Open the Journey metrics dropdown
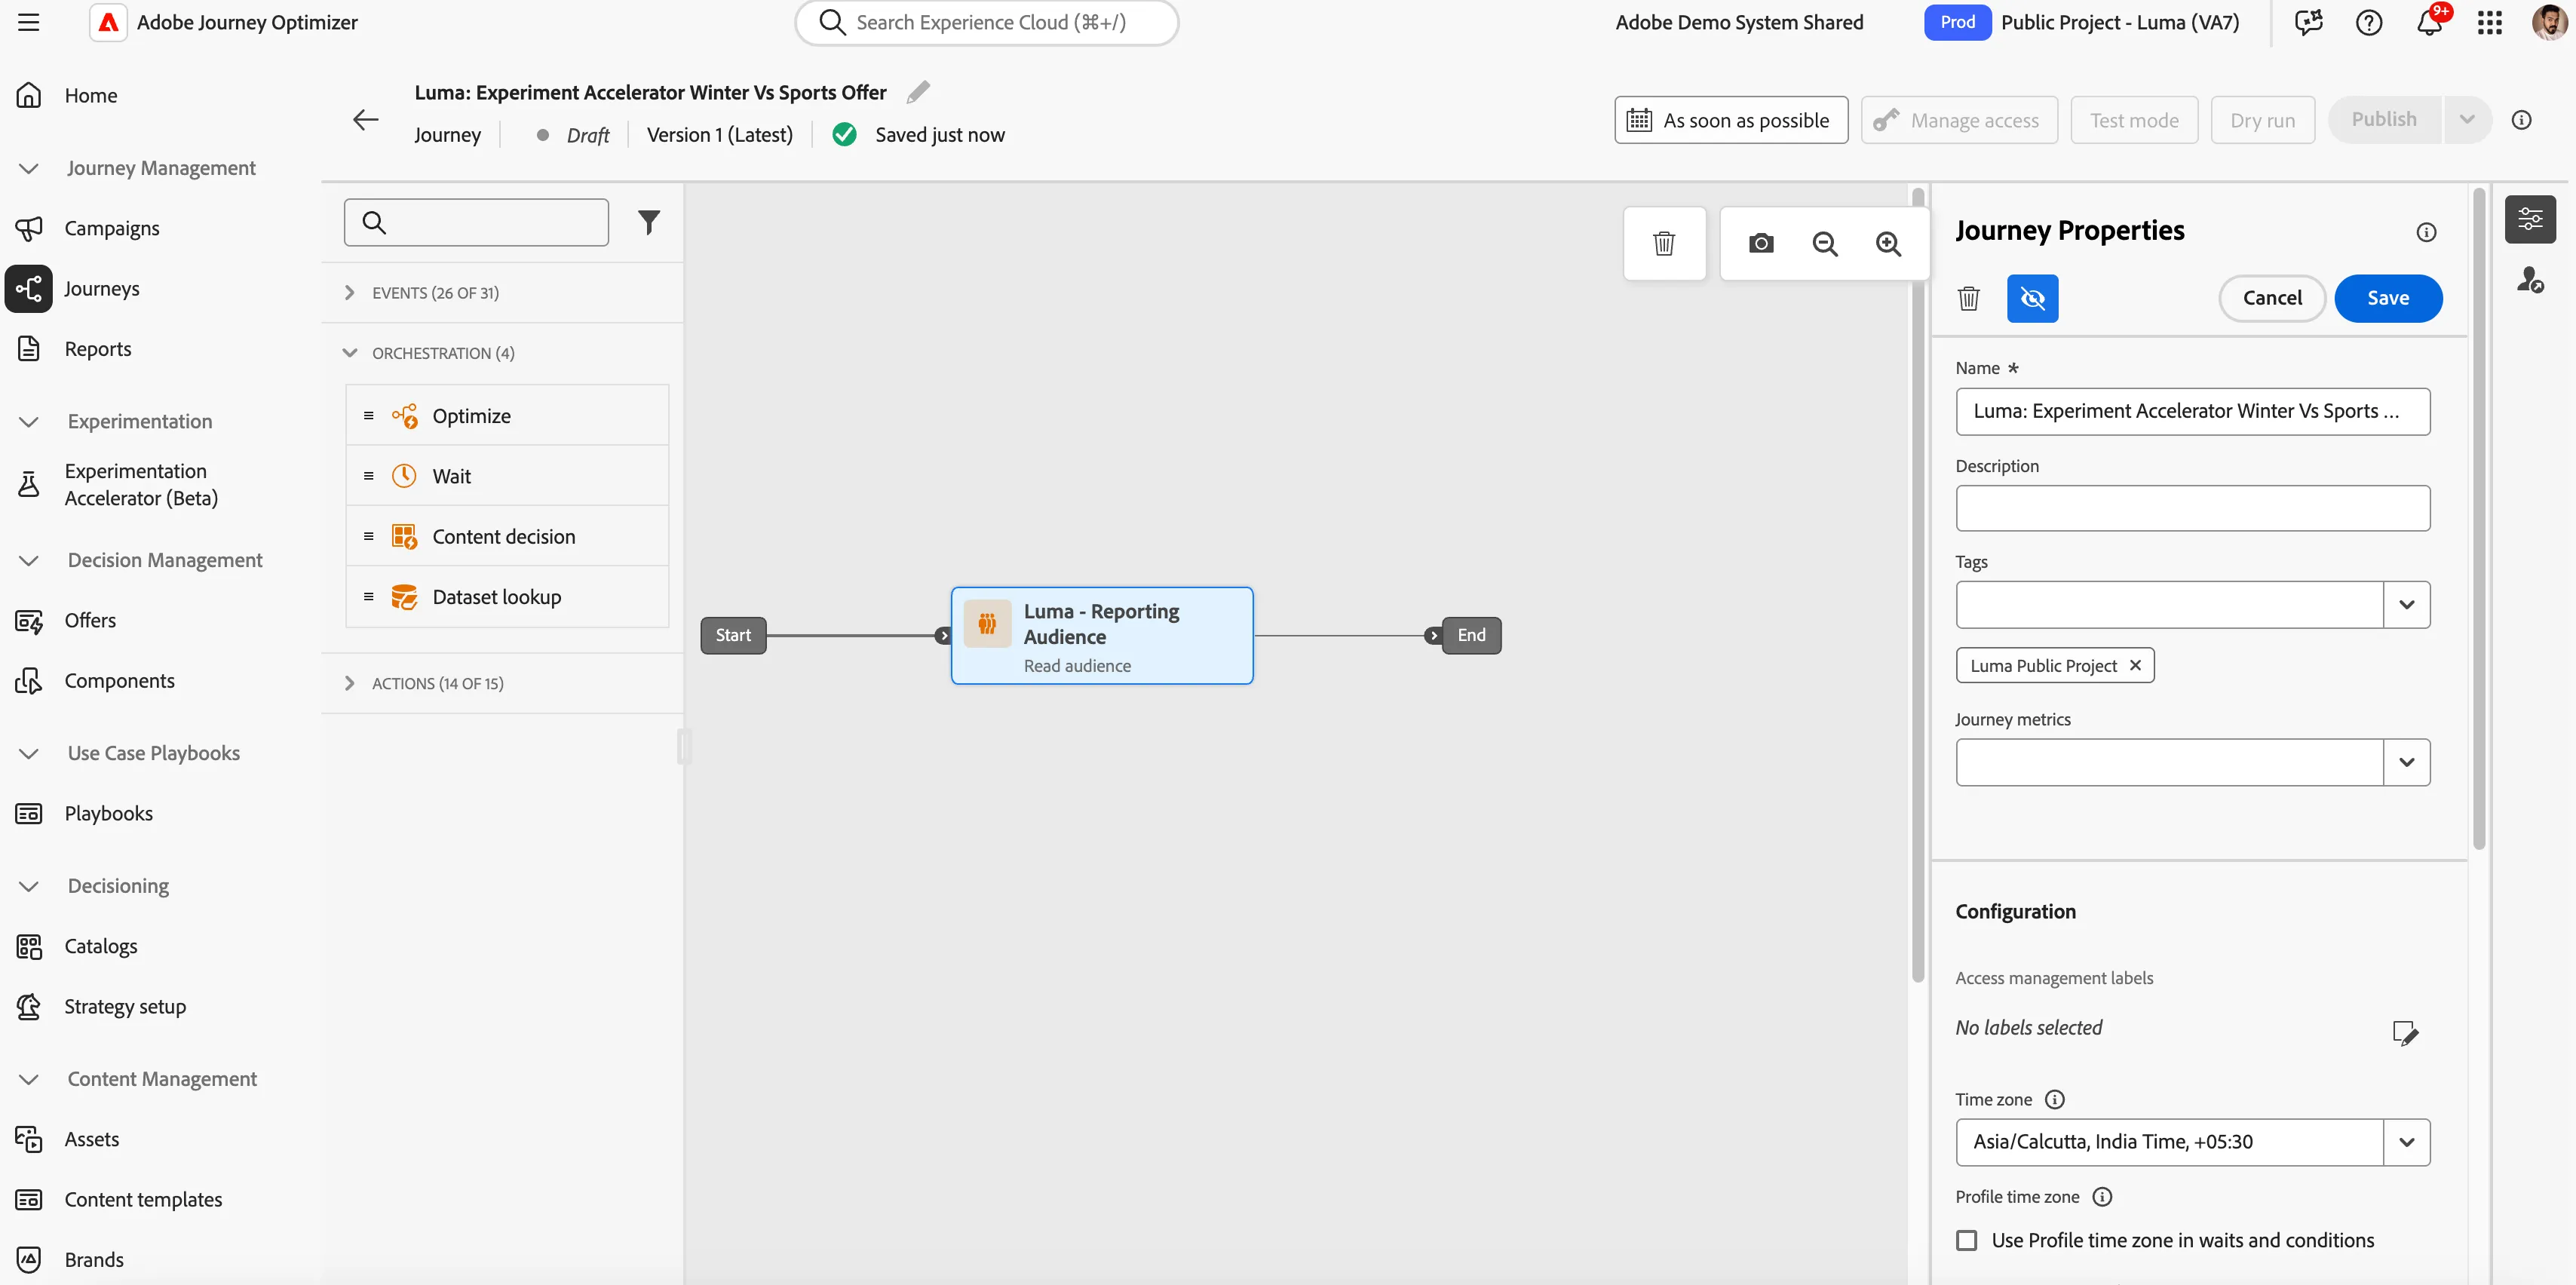Image resolution: width=2576 pixels, height=1285 pixels. 2406,762
